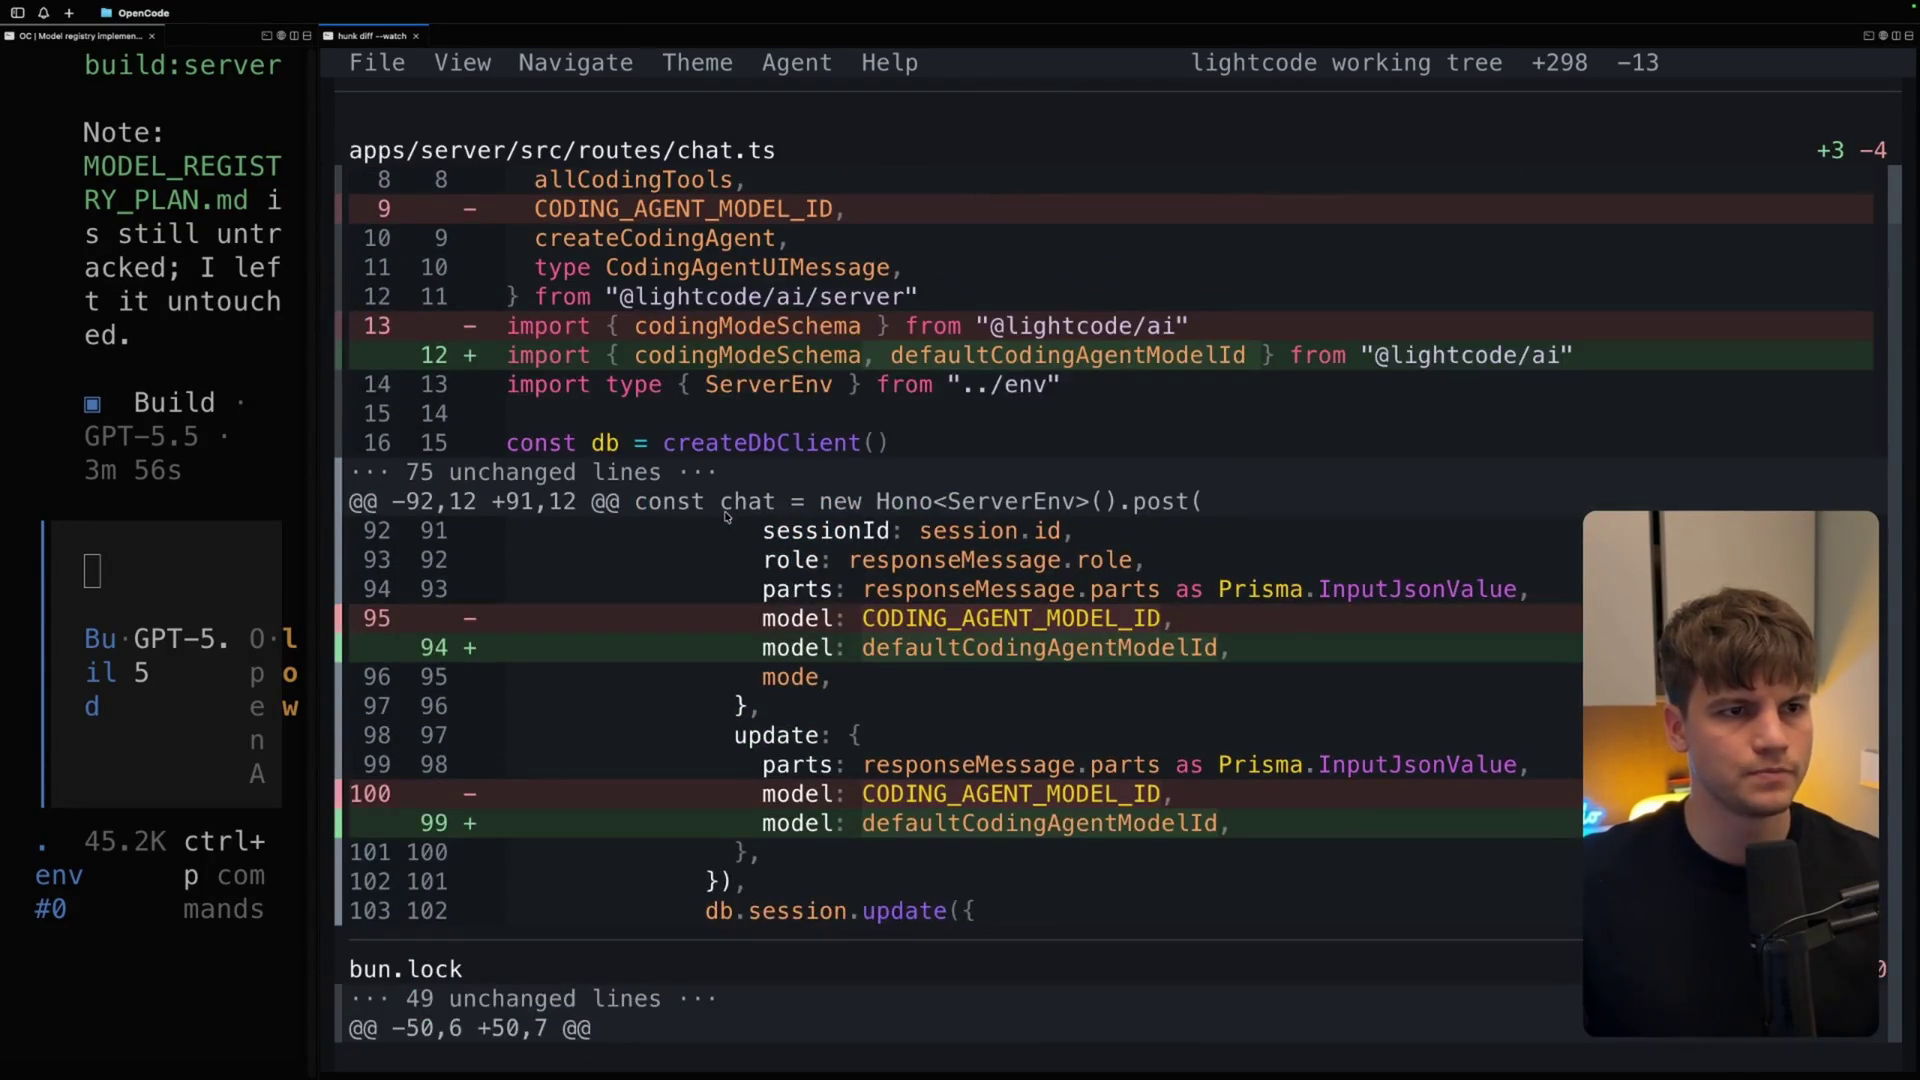Click the createCodingAgent line
The width and height of the screenshot is (1920, 1080).
[660, 238]
